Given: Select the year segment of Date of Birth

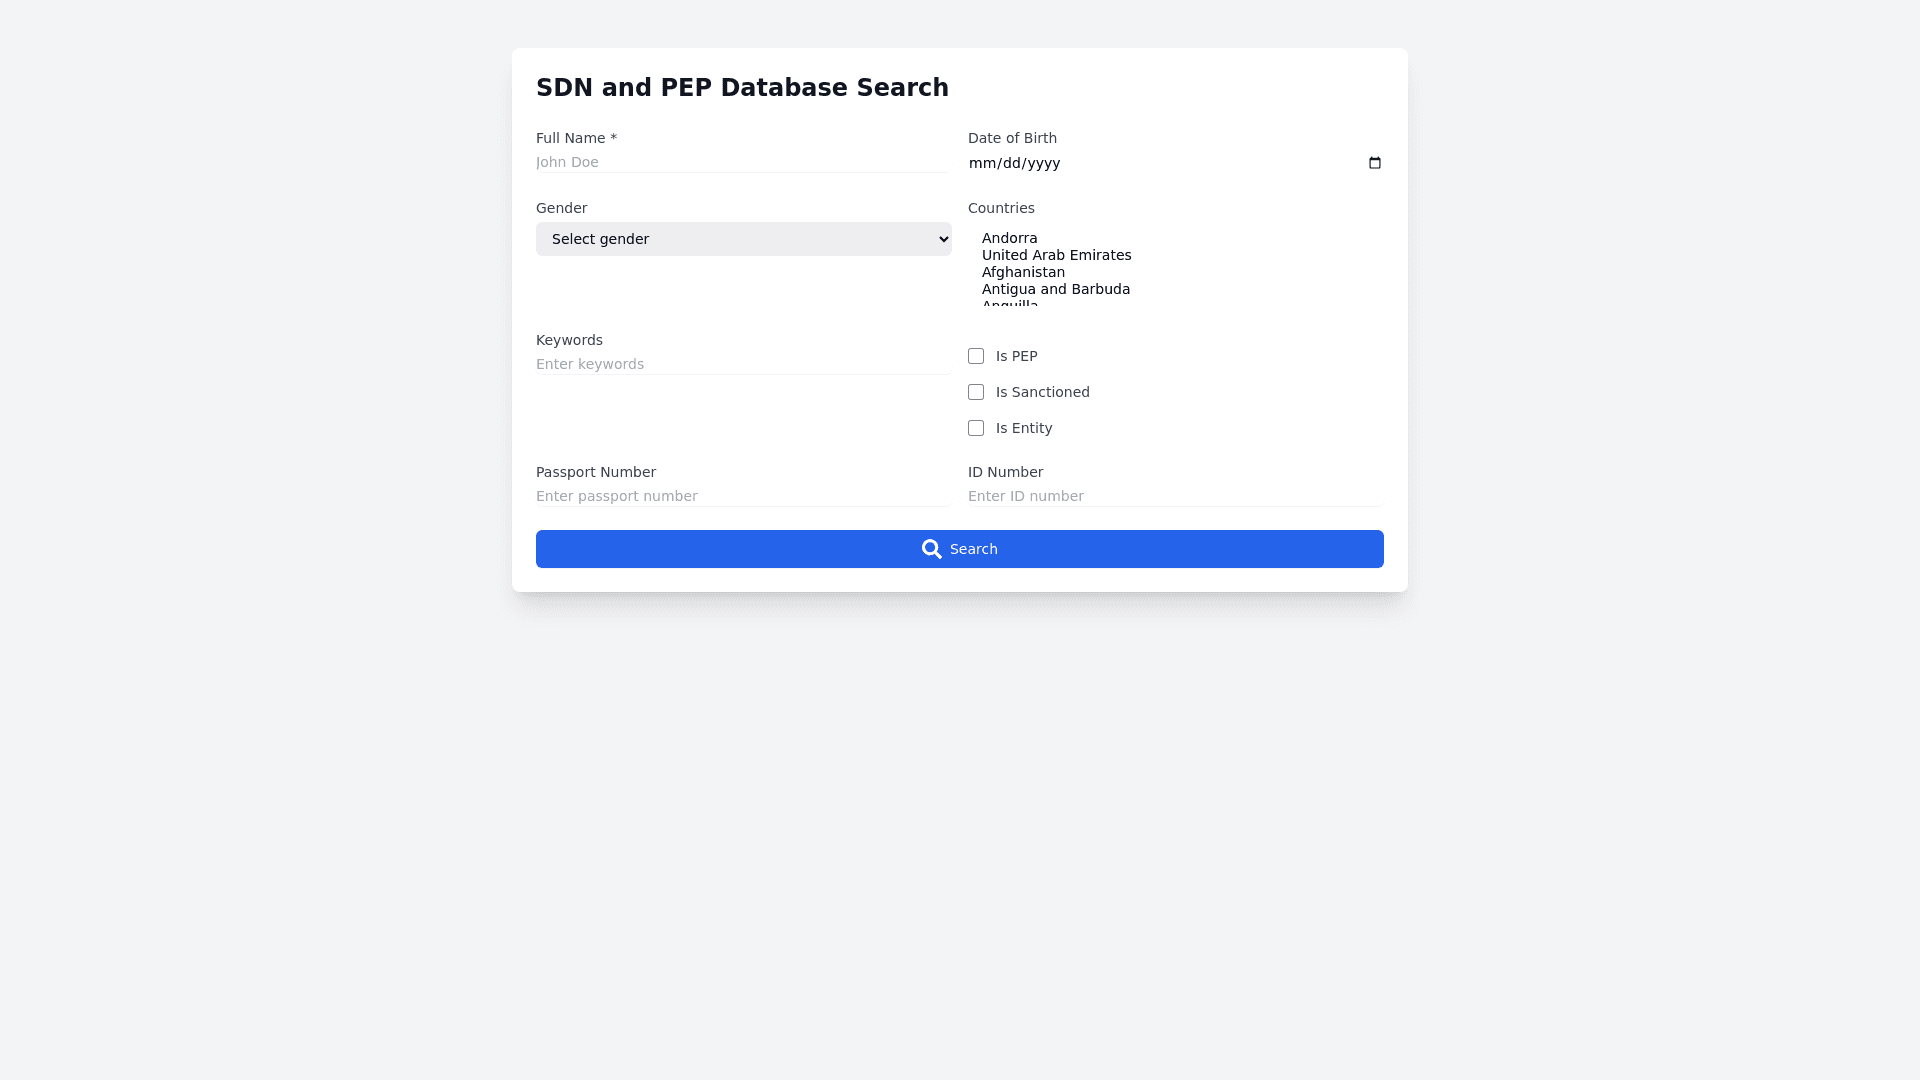Looking at the screenshot, I should [1042, 163].
